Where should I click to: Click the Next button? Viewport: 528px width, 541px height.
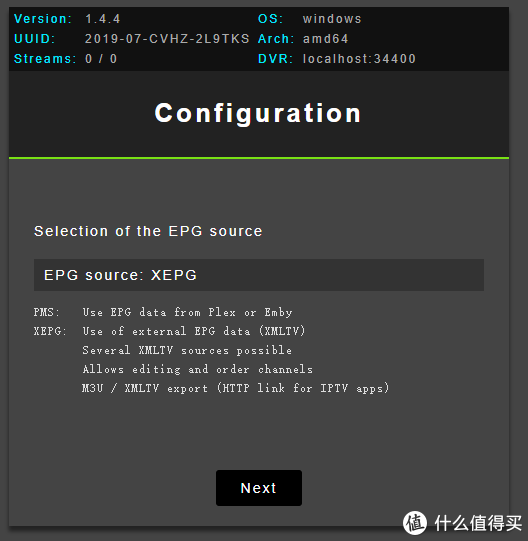(x=259, y=488)
